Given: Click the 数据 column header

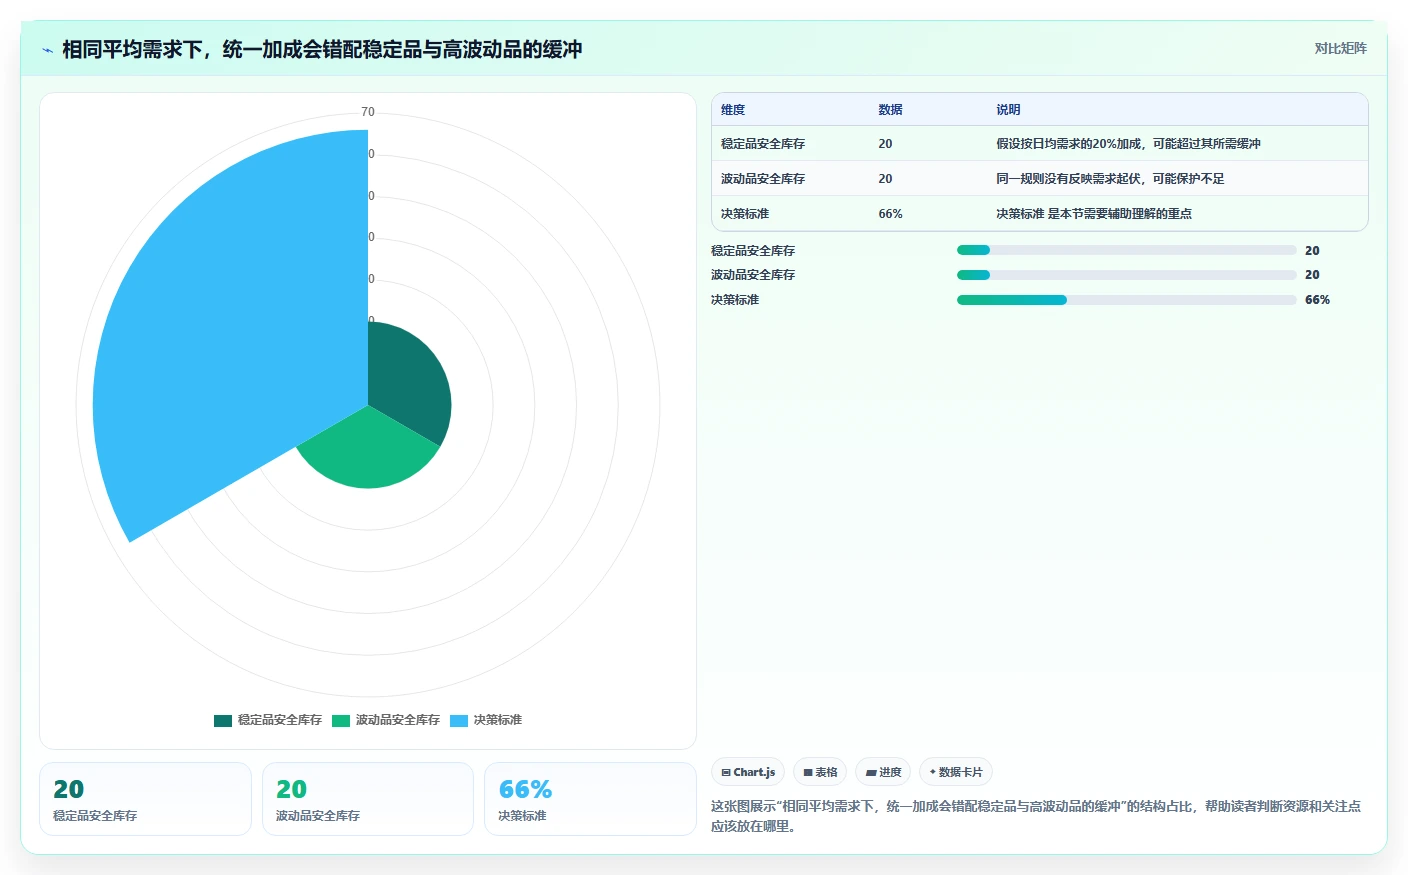Looking at the screenshot, I should (890, 110).
